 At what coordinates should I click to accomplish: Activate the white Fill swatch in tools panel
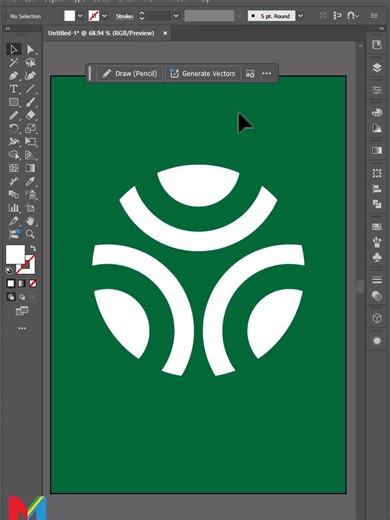tap(15, 254)
